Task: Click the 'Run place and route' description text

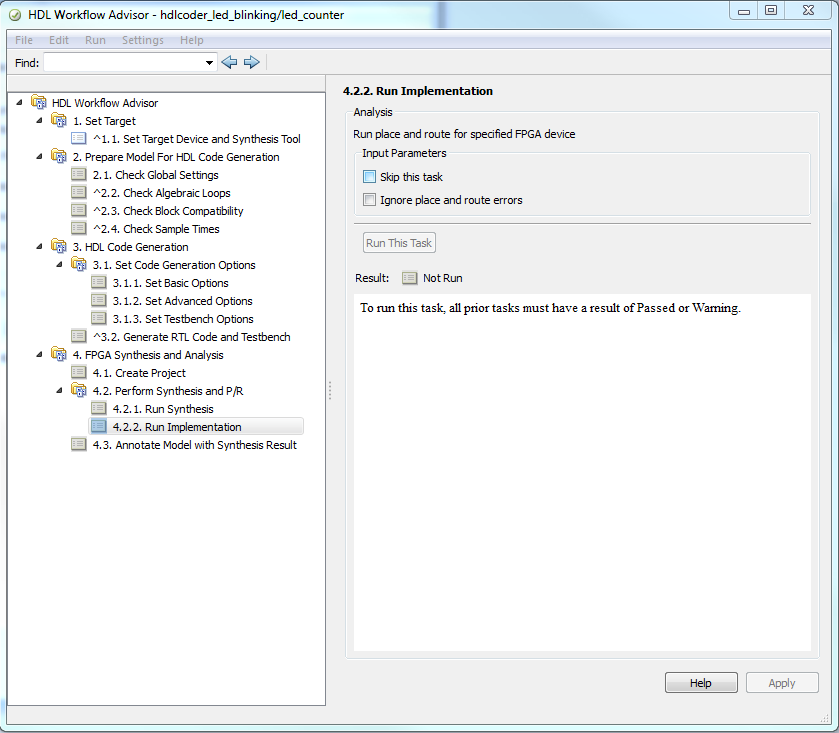Action: [464, 134]
